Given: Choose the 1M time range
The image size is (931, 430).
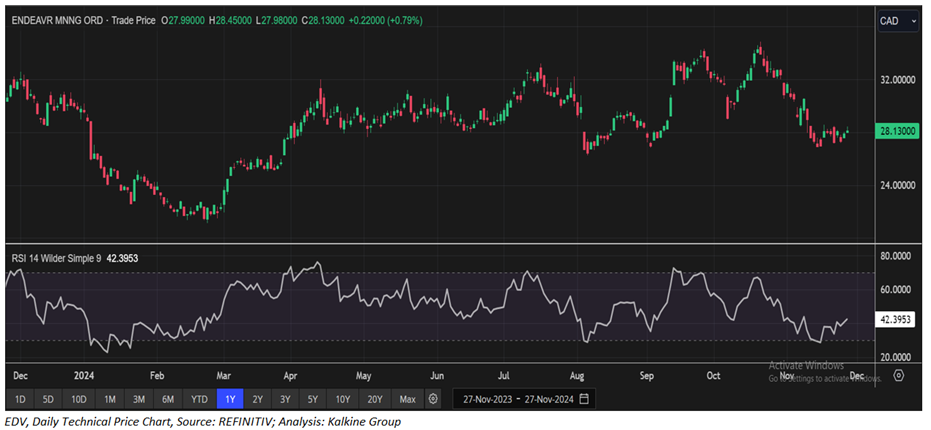Looking at the screenshot, I should [x=110, y=399].
